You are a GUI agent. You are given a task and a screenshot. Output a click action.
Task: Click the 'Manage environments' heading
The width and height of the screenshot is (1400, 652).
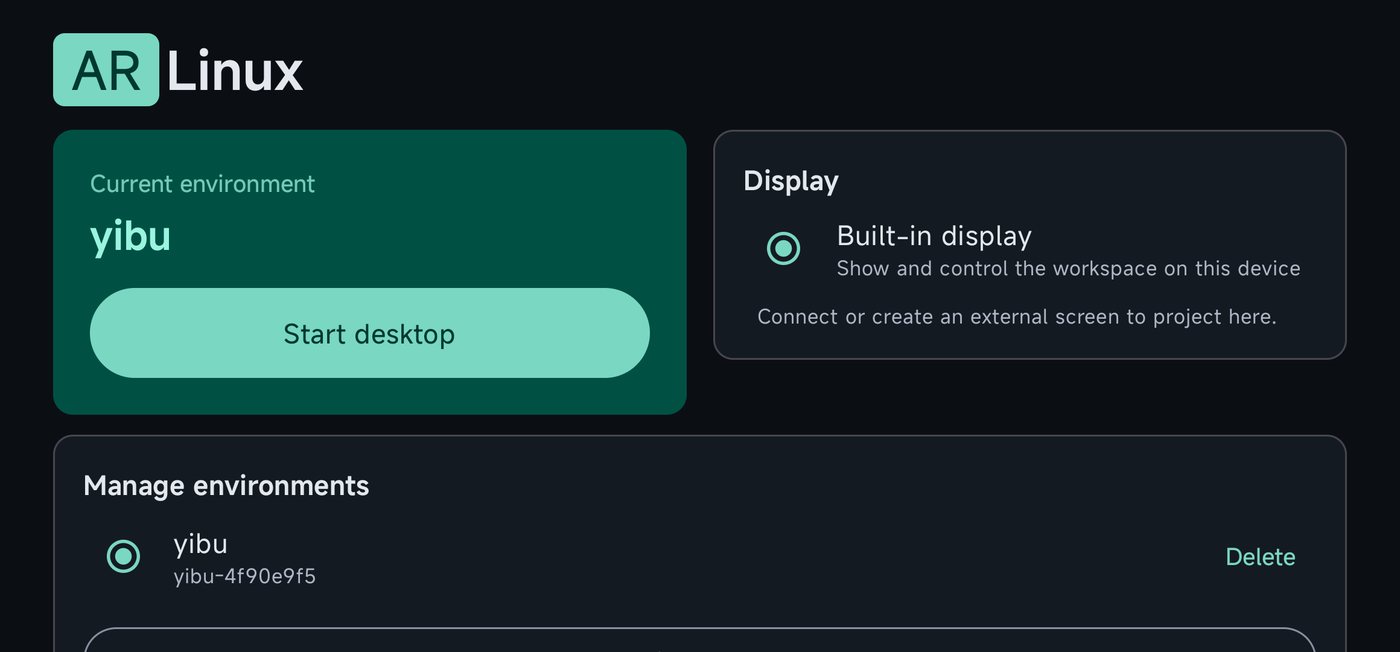(226, 486)
